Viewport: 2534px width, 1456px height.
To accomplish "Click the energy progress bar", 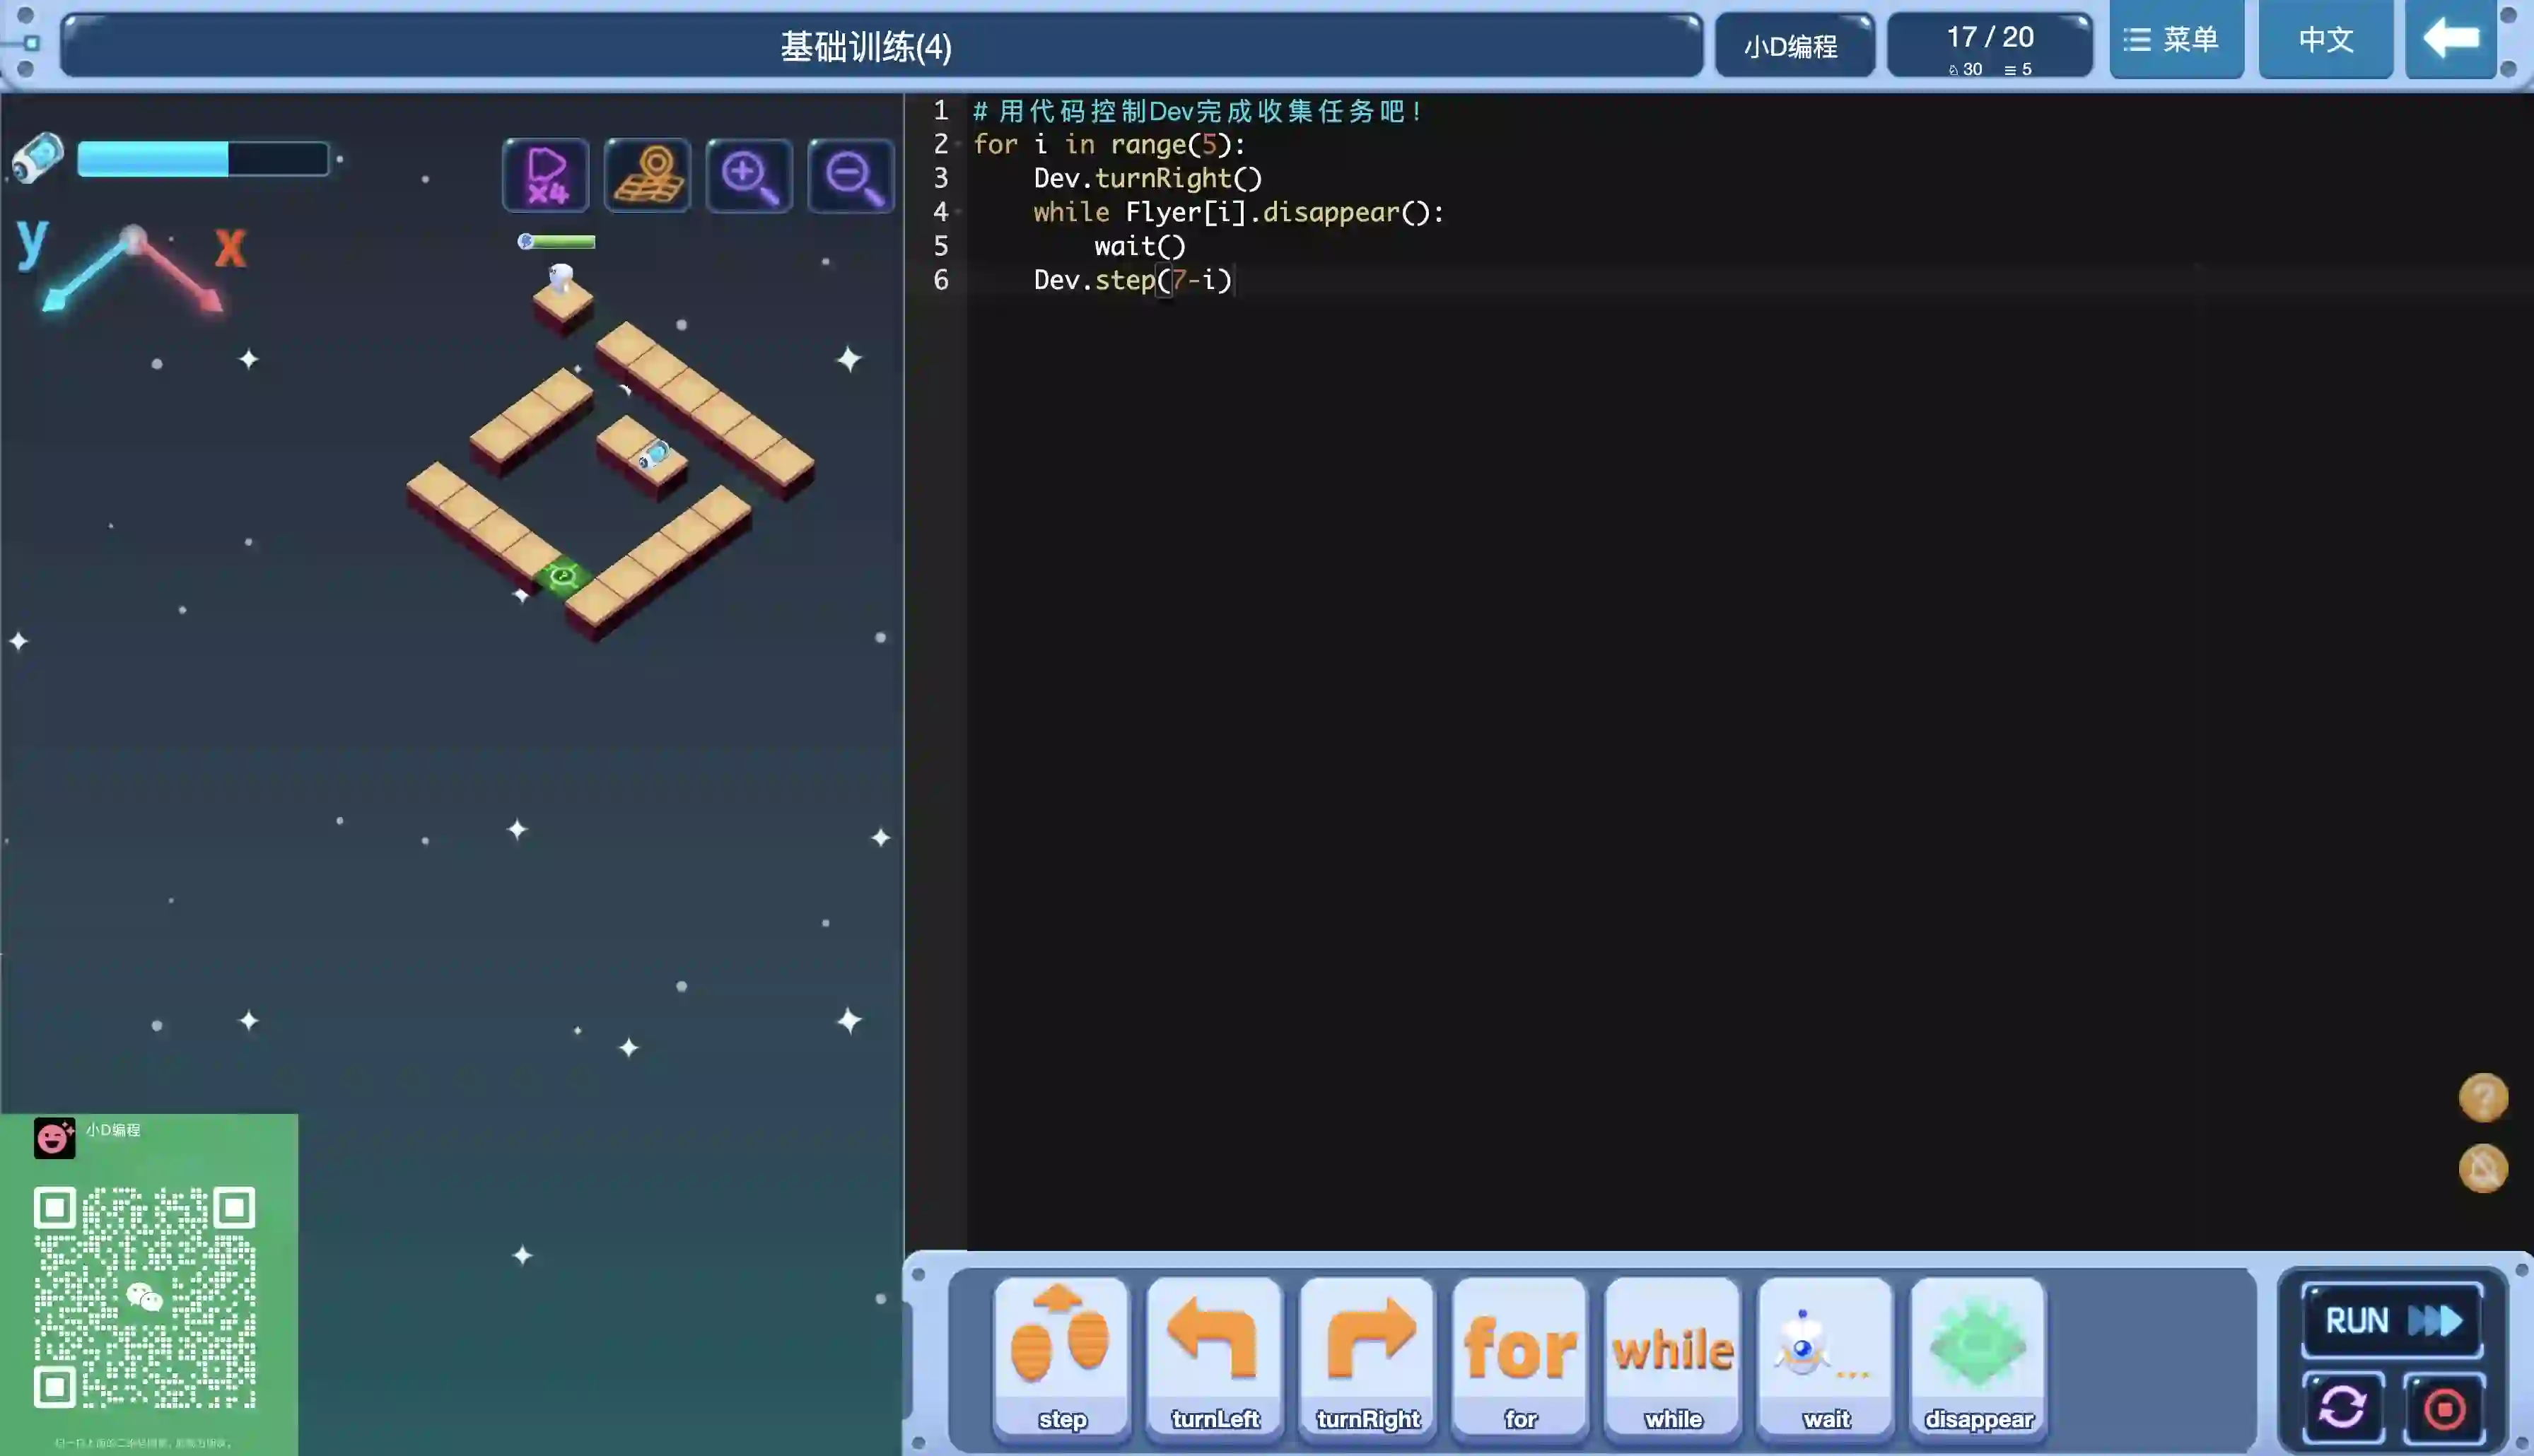I will click(x=203, y=159).
